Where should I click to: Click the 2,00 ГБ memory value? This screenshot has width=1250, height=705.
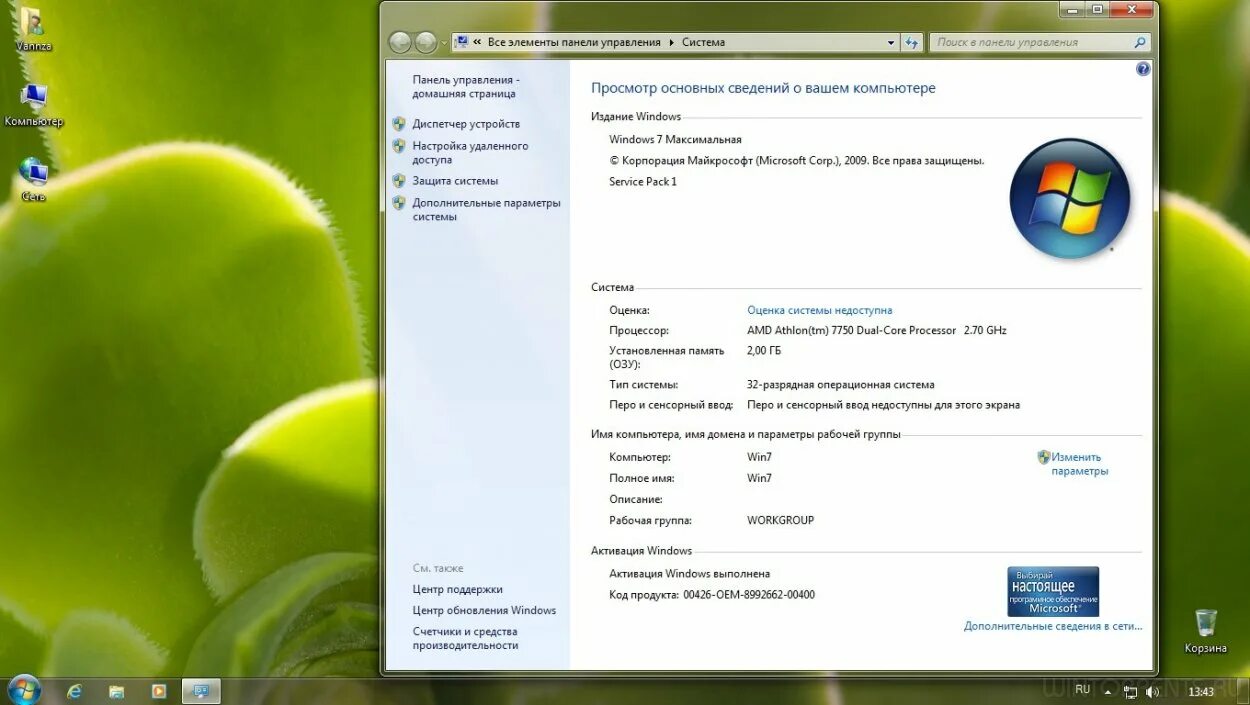click(x=764, y=351)
